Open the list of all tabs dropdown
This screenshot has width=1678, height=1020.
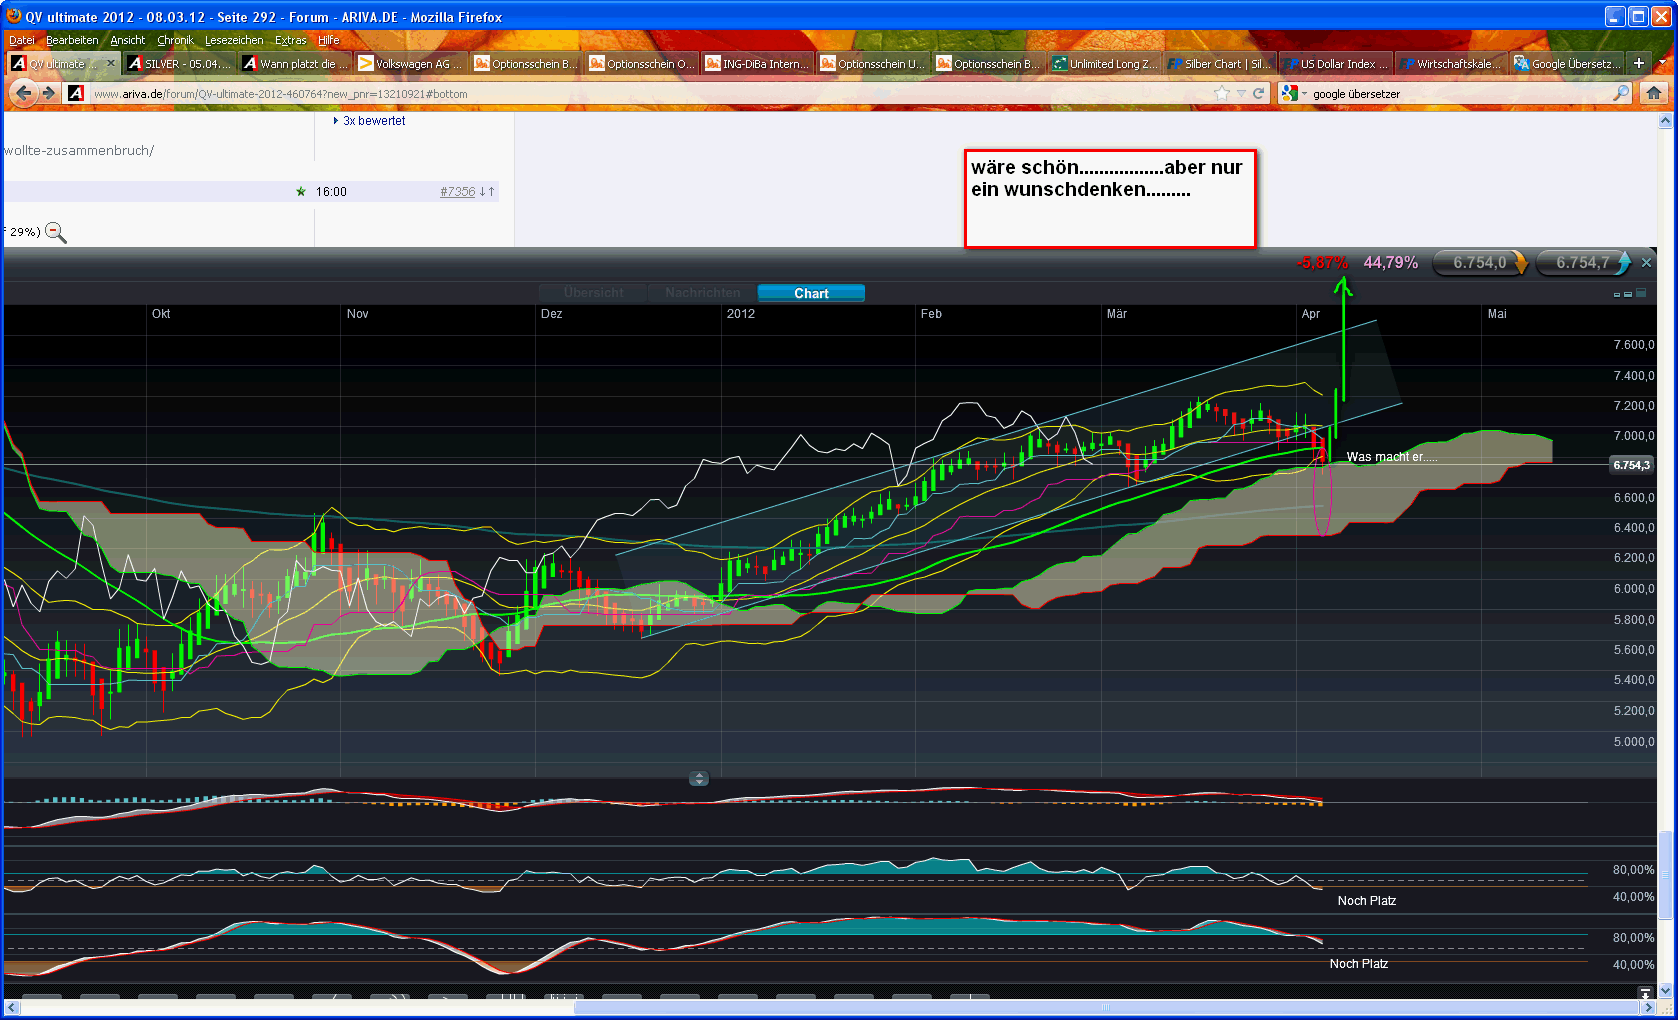(x=1663, y=63)
